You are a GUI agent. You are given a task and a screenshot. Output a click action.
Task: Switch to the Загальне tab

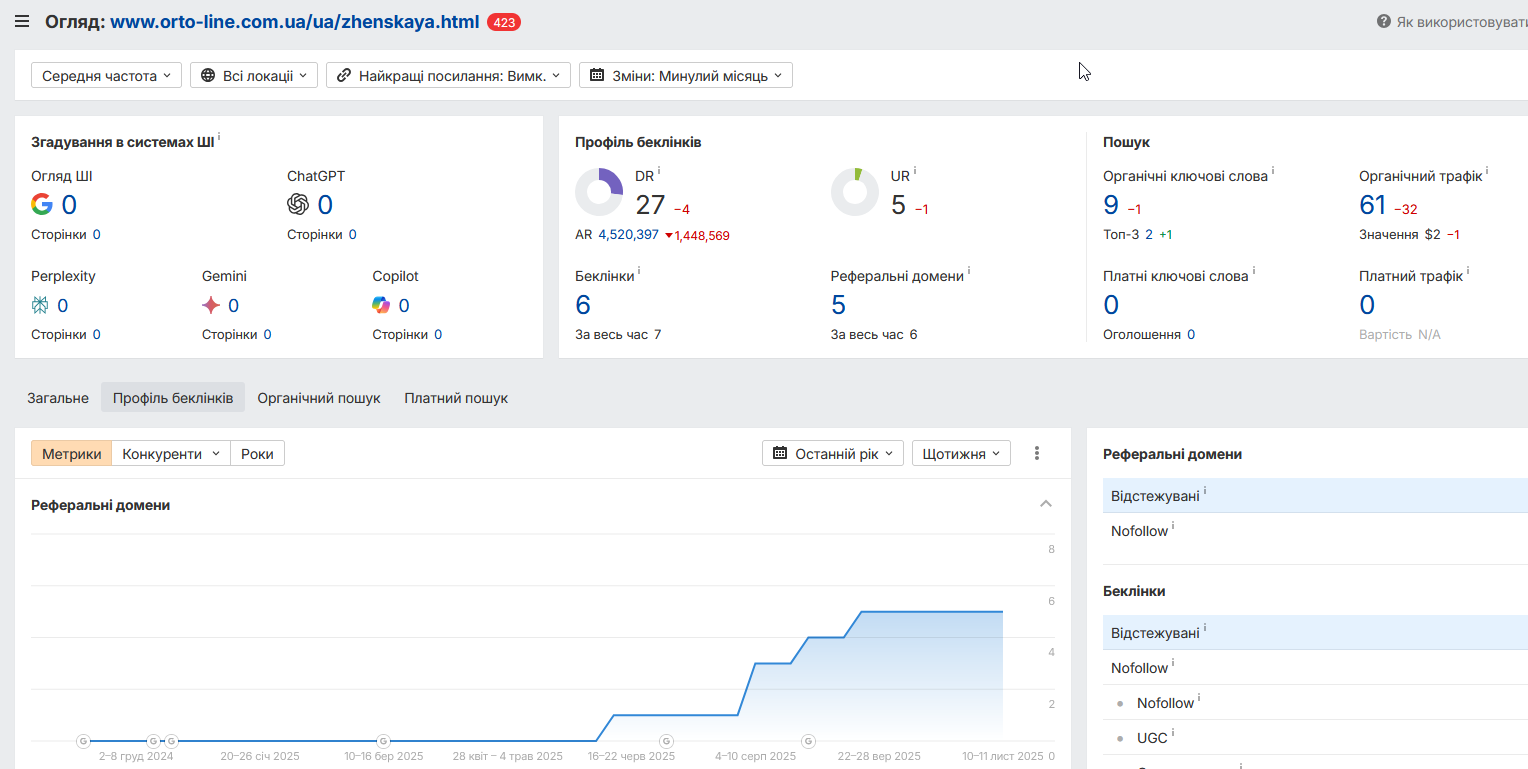coord(58,398)
